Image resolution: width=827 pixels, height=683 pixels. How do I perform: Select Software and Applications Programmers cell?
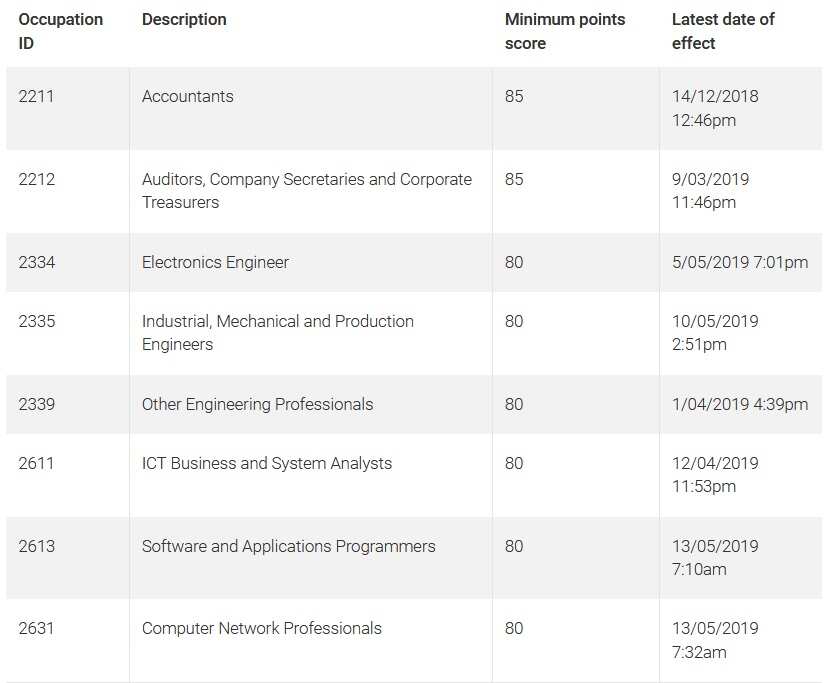pyautogui.click(x=288, y=546)
